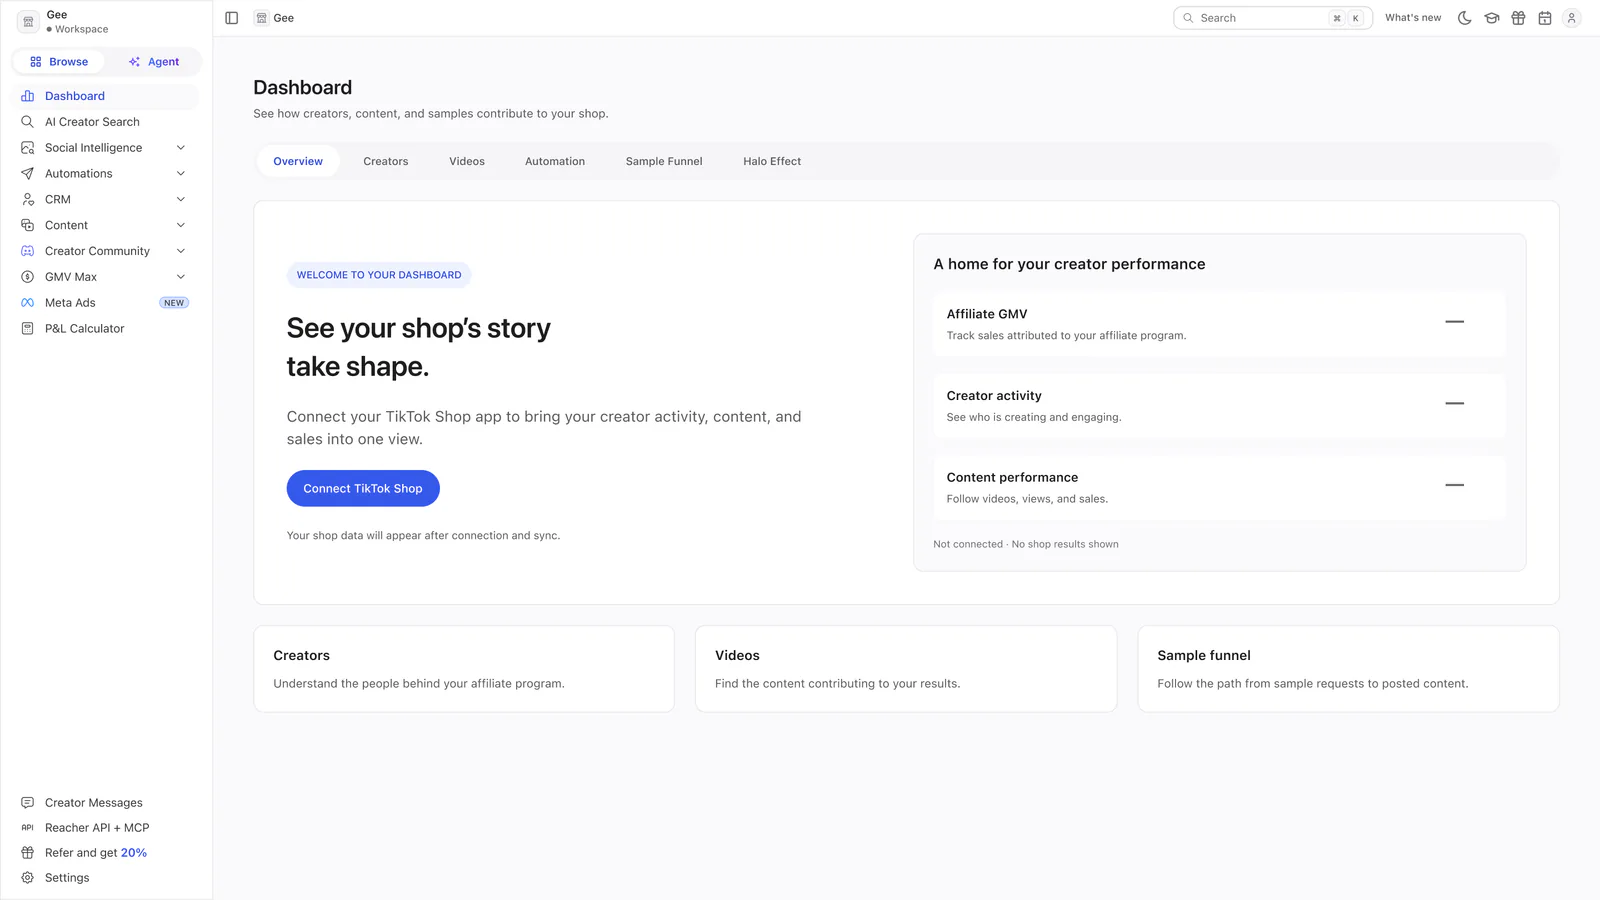Open the Sample funnel card
Viewport: 1600px width, 900px height.
pos(1348,669)
